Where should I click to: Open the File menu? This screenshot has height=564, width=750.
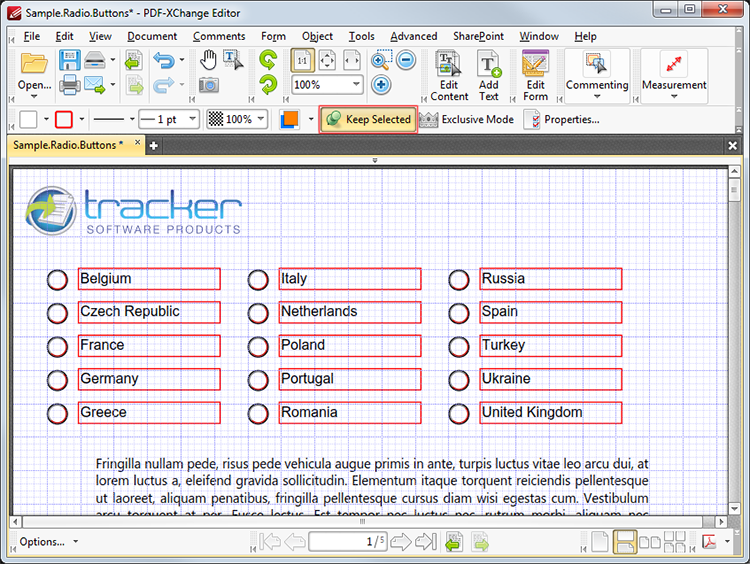click(x=32, y=36)
